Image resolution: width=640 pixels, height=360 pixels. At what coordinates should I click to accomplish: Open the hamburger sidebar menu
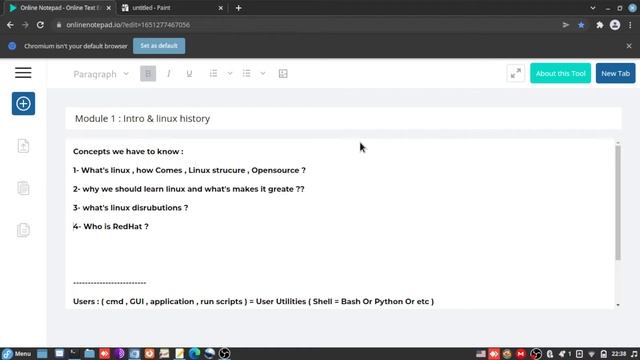[23, 73]
